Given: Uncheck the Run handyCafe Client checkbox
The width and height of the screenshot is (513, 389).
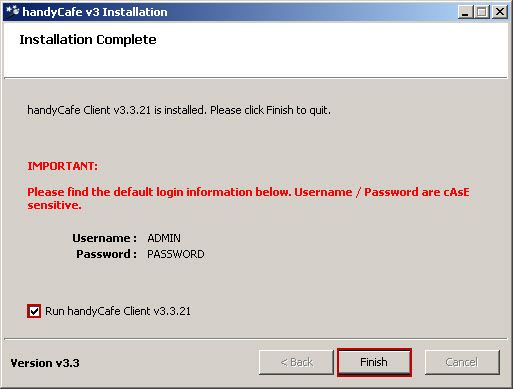Looking at the screenshot, I should click(x=34, y=311).
